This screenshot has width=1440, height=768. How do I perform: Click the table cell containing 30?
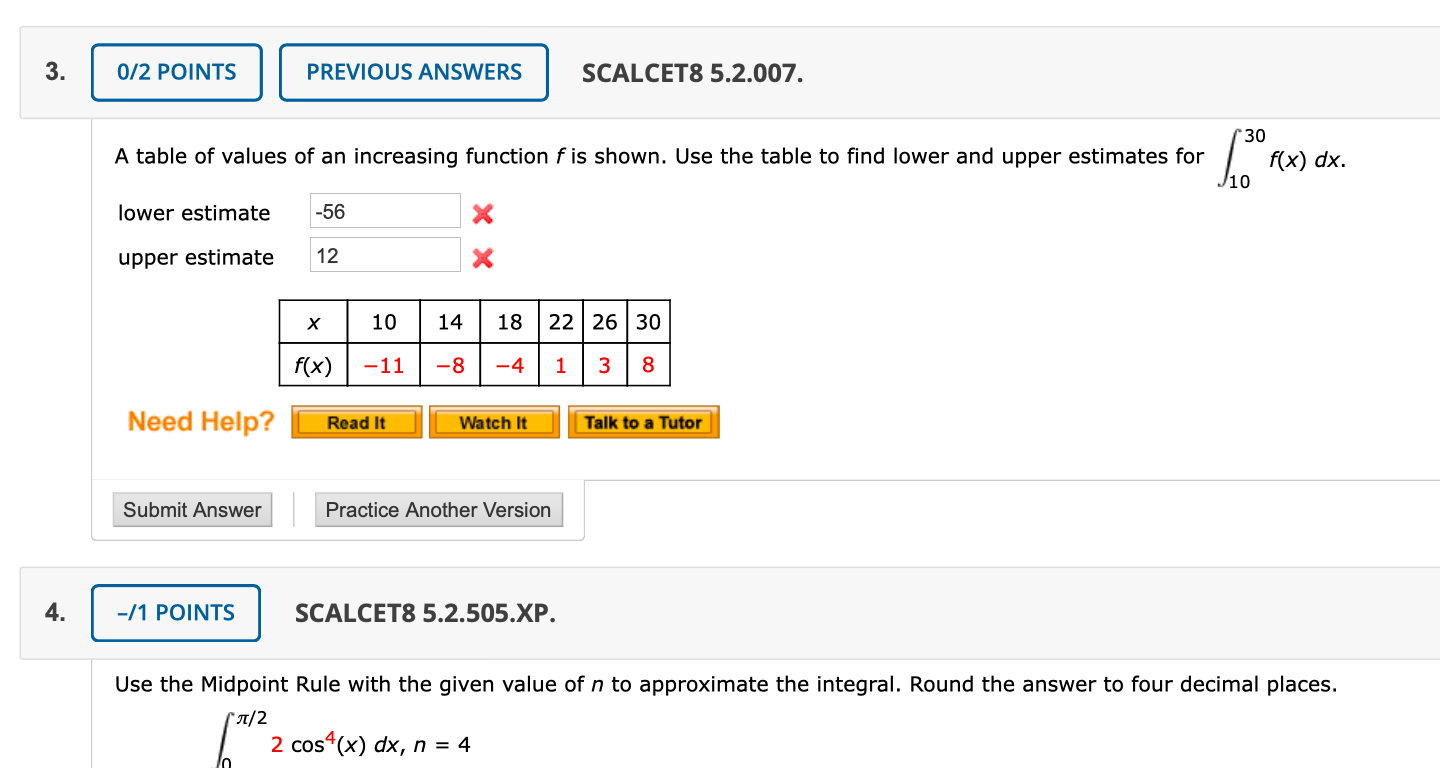click(648, 321)
